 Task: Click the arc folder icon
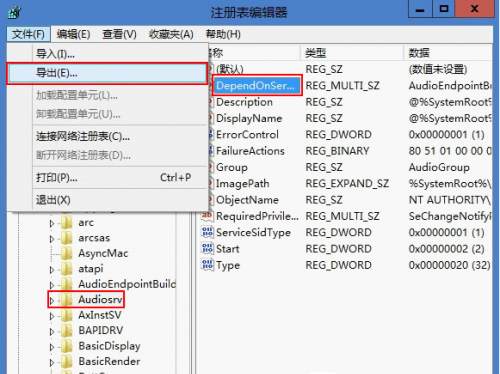click(x=67, y=222)
